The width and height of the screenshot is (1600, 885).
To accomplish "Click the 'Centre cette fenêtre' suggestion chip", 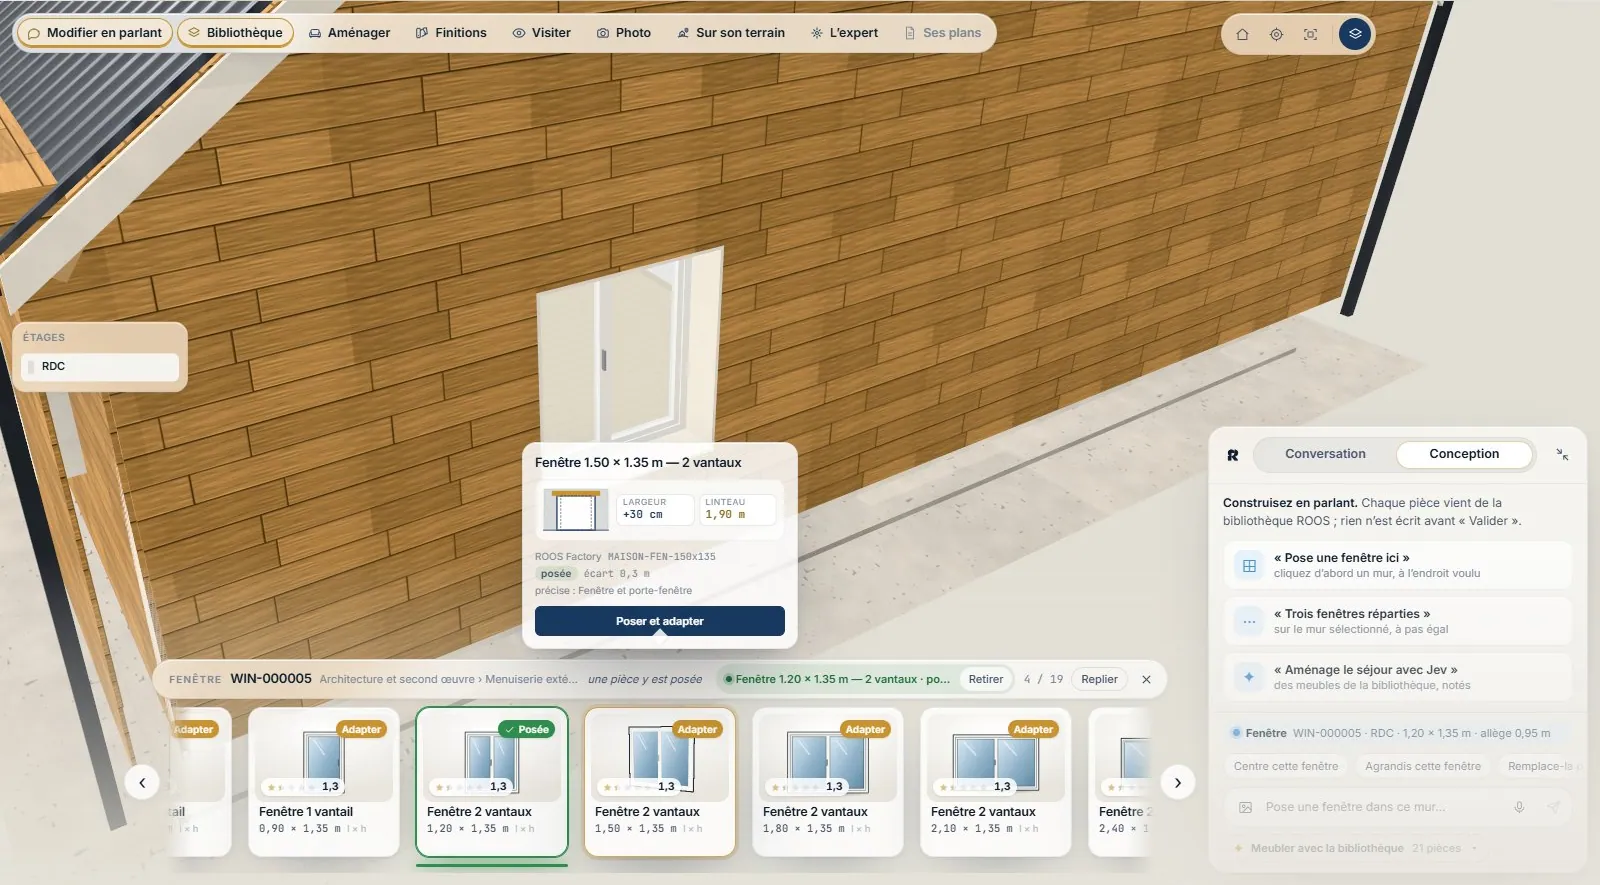I will [x=1286, y=766].
